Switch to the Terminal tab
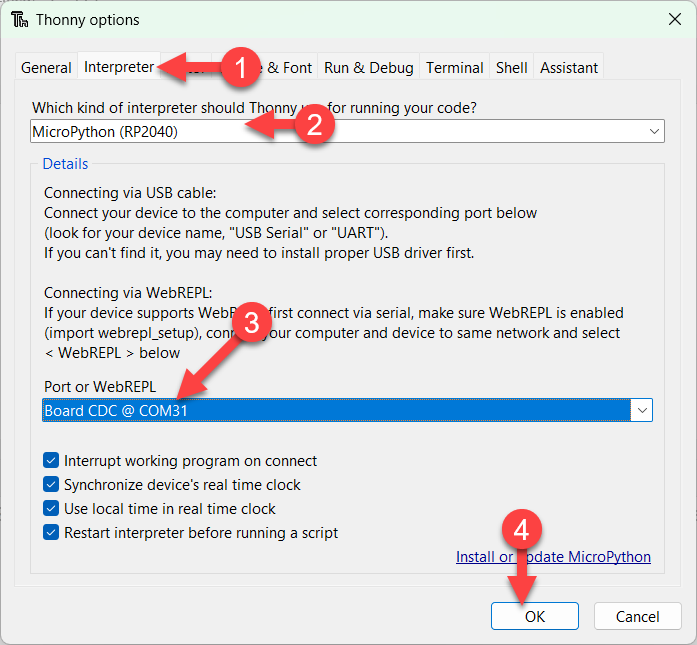This screenshot has height=645, width=697. point(454,68)
